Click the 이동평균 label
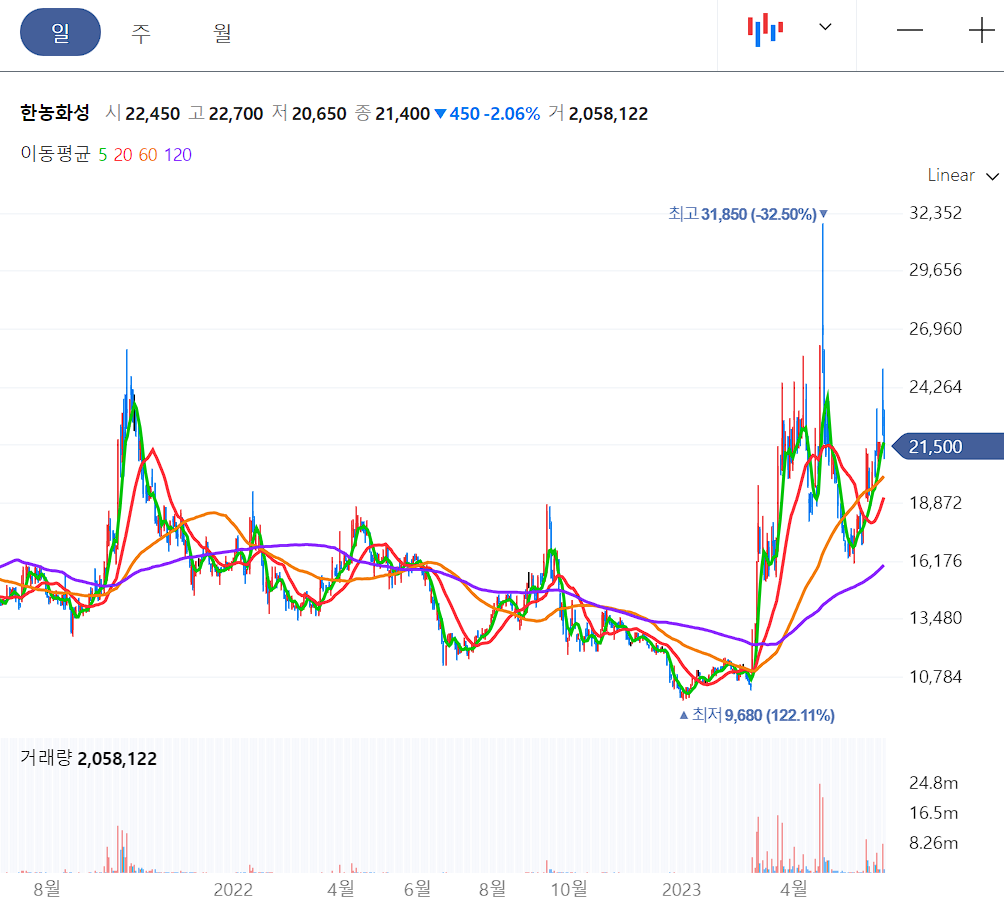Viewport: 1004px width, 922px height. click(x=55, y=154)
